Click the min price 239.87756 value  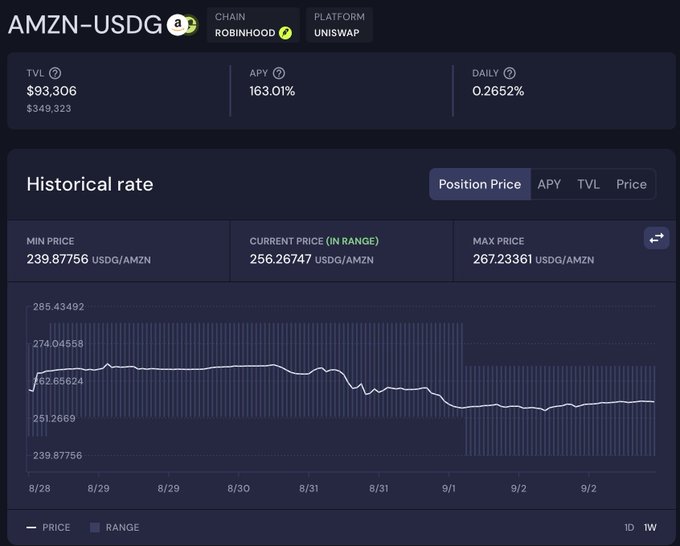coord(58,259)
